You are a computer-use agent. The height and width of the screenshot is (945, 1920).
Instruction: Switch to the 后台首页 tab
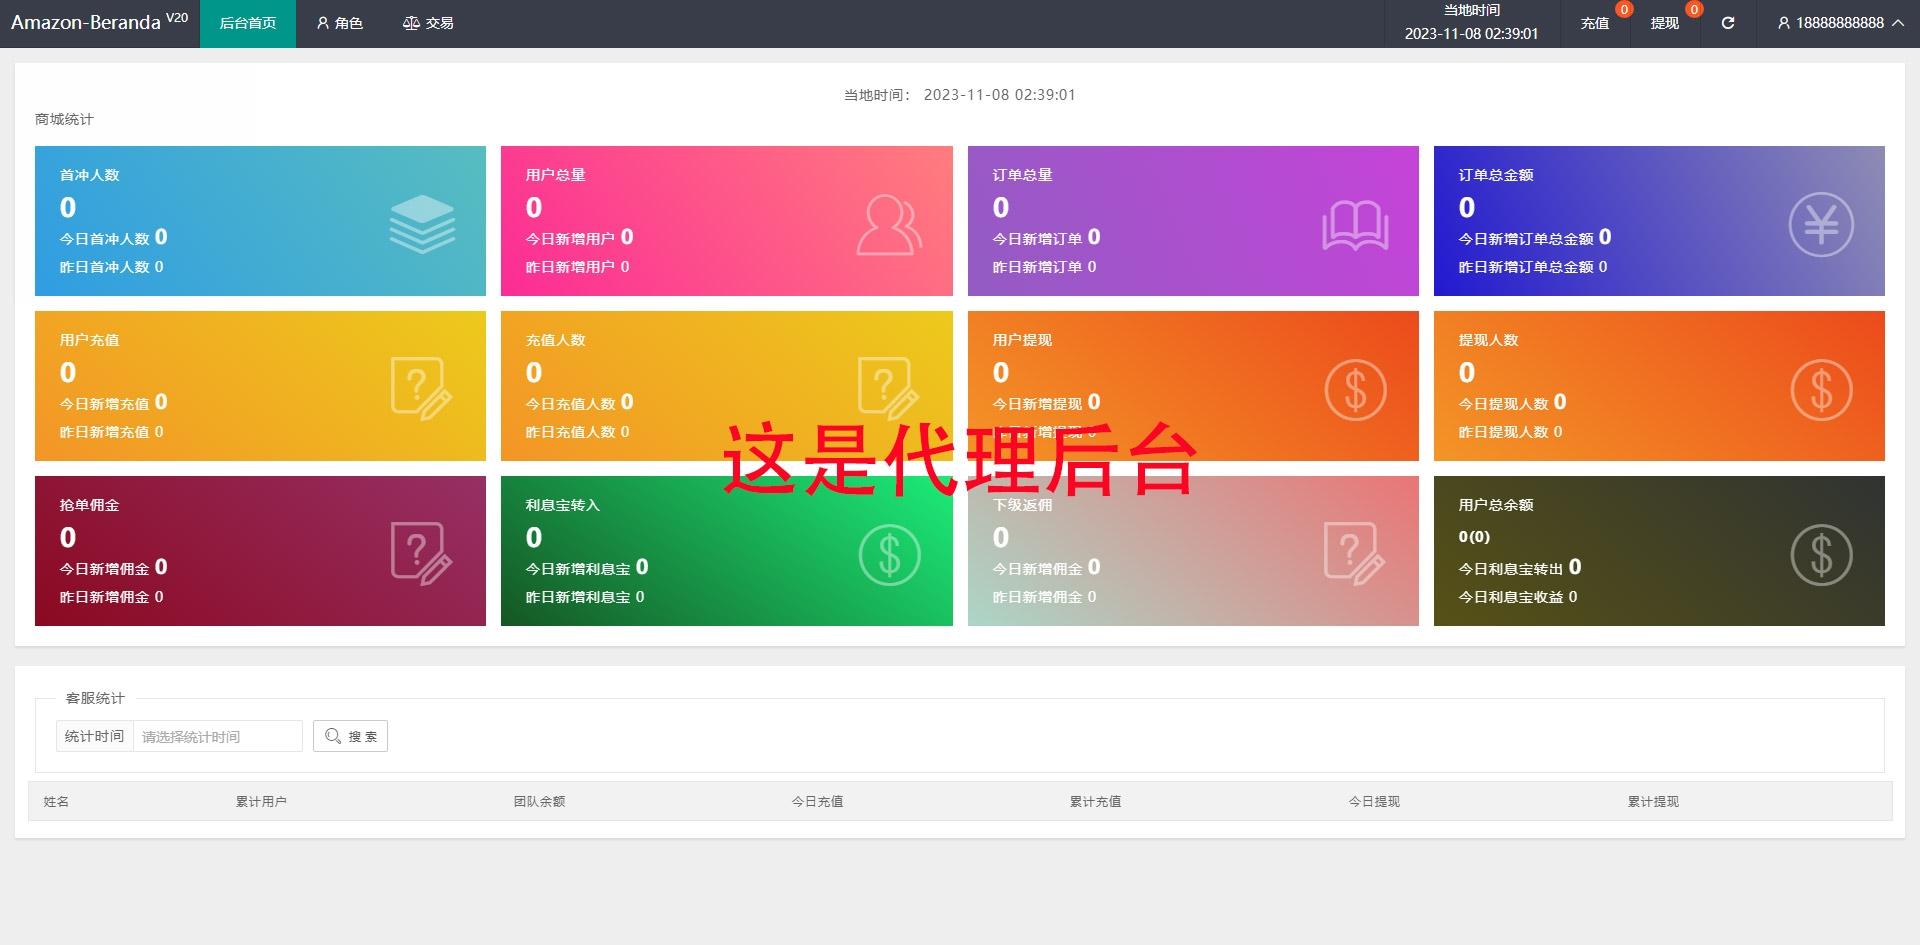[248, 23]
